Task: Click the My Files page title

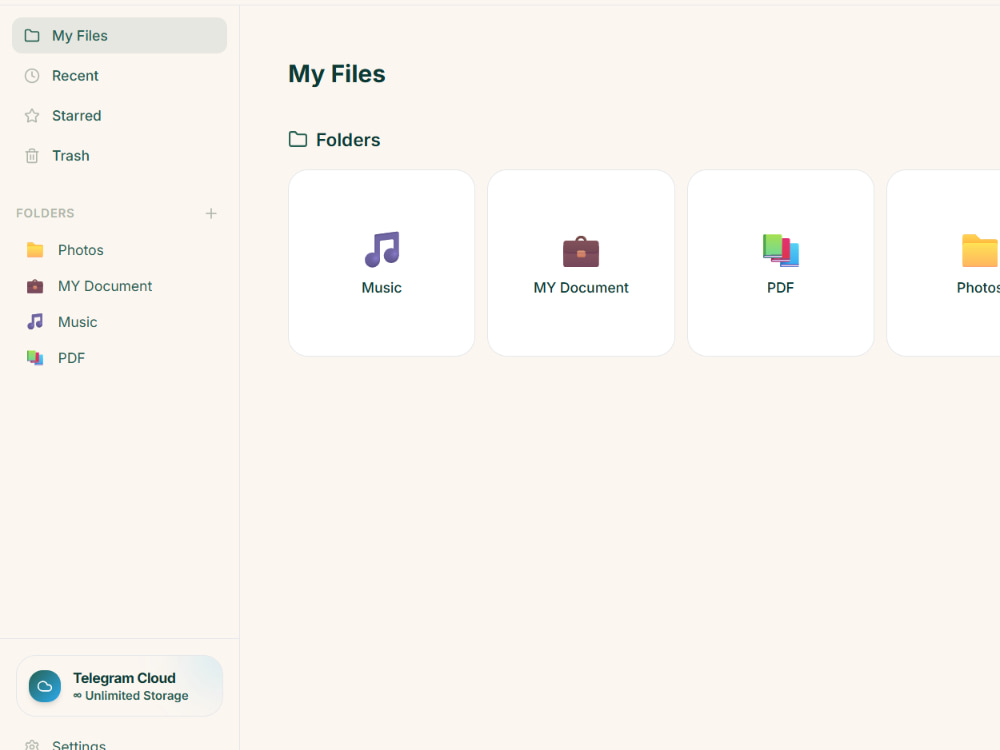Action: pos(337,74)
